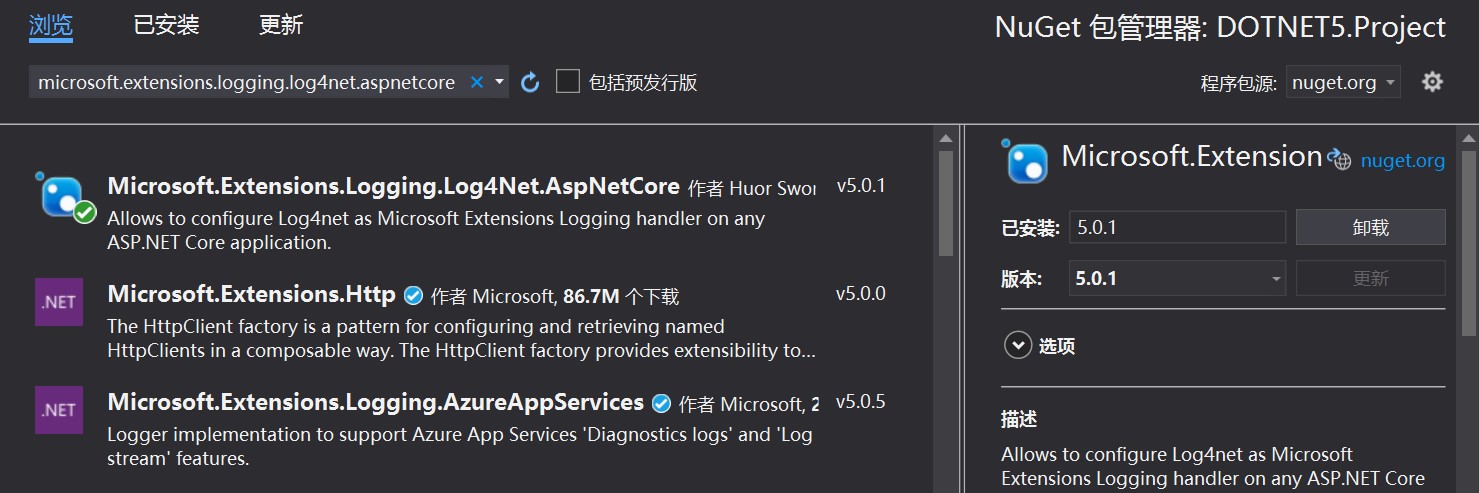The image size is (1479, 493).
Task: Switch to the Installed tab
Action: tap(166, 26)
